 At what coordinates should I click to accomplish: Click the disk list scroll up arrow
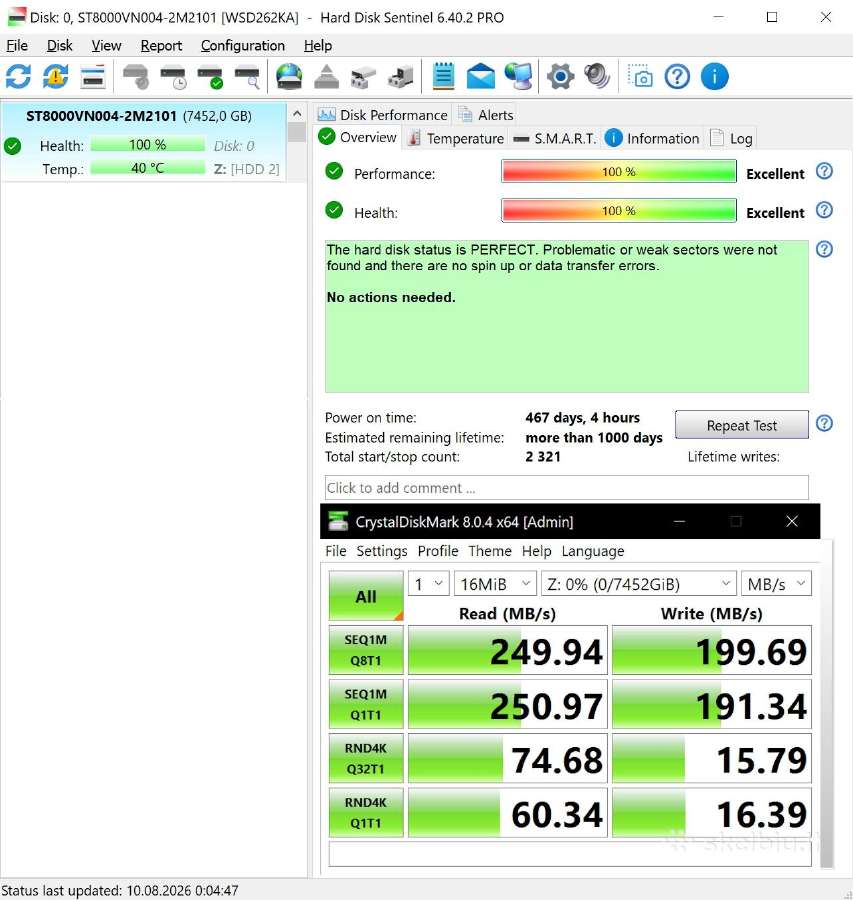297,114
